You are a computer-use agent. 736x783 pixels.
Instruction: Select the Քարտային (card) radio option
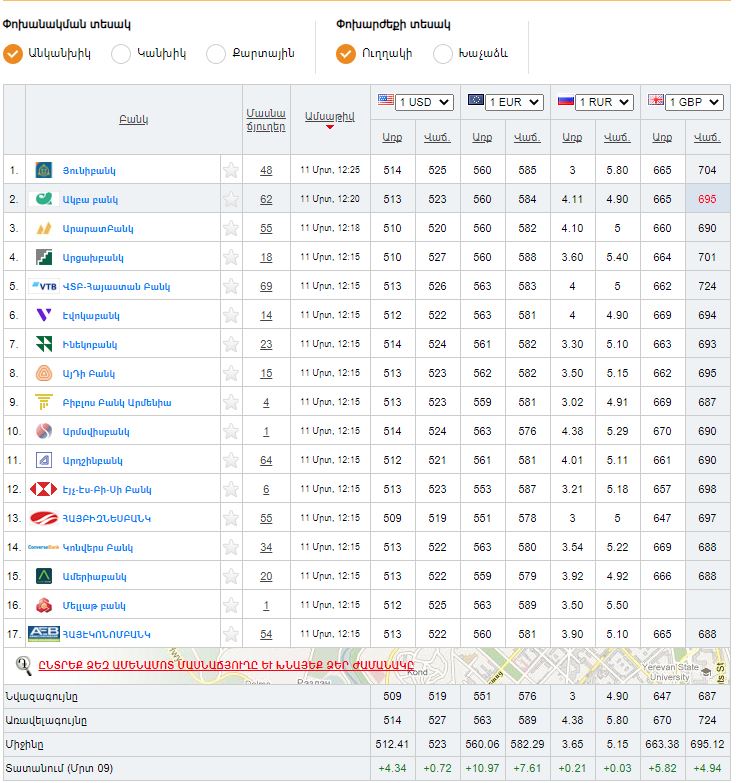click(x=216, y=54)
